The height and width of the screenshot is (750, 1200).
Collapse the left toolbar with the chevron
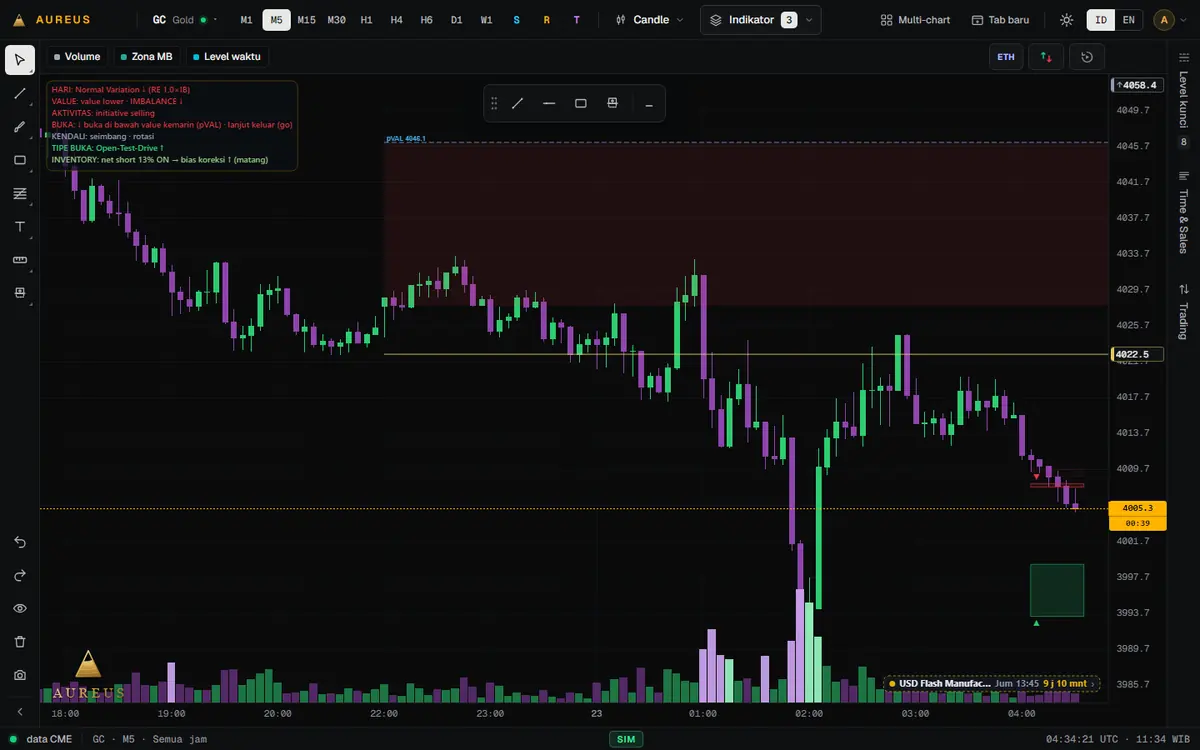[x=20, y=711]
